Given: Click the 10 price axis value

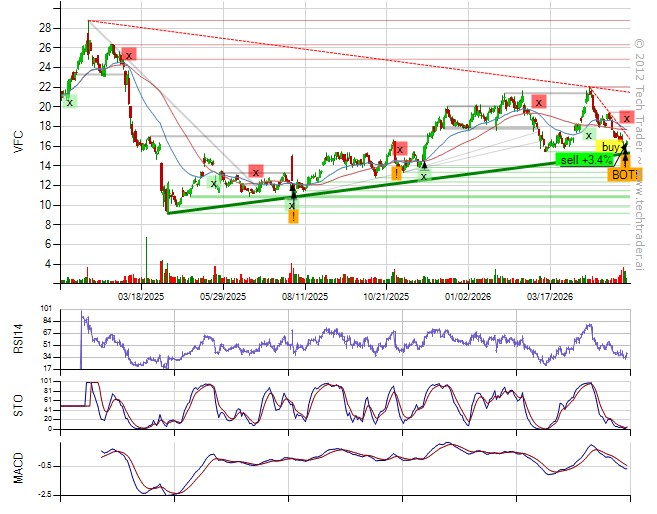Looking at the screenshot, I should coord(45,205).
